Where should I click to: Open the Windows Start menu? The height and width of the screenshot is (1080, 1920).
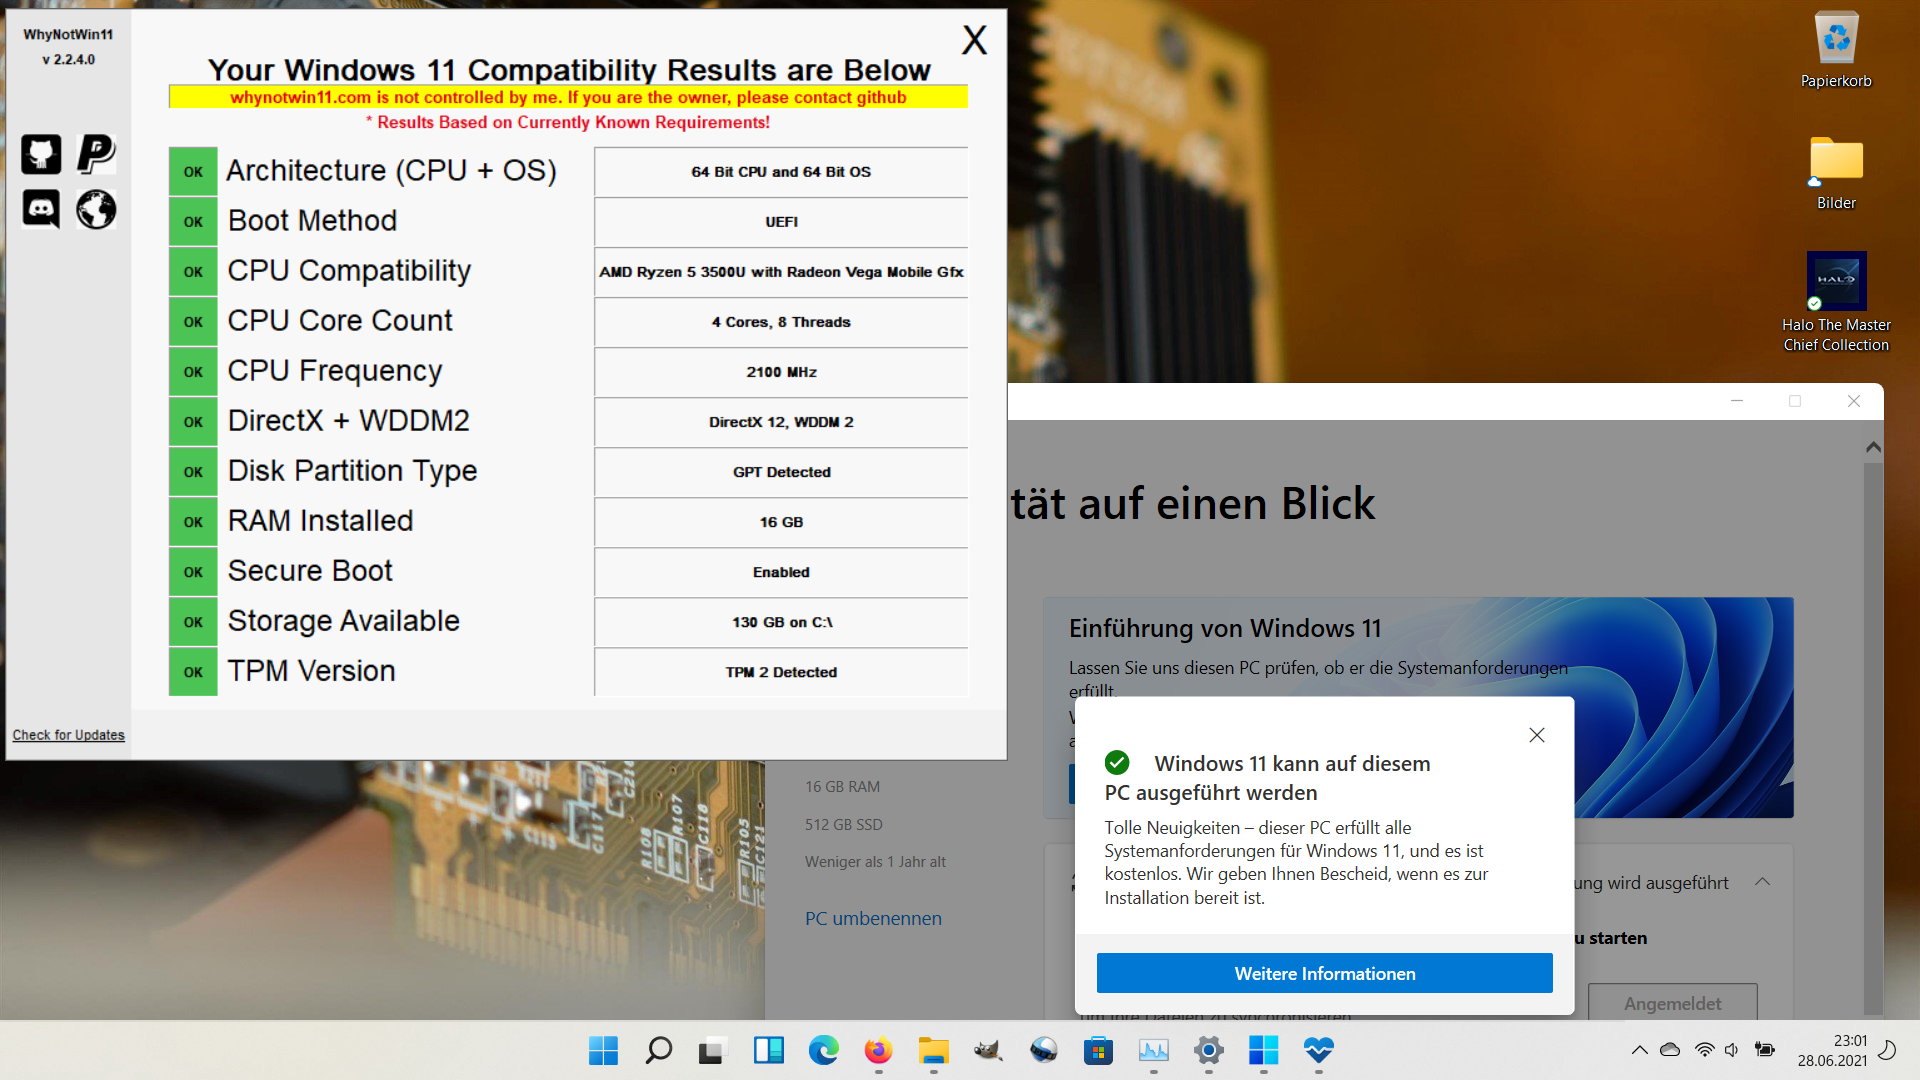603,1050
